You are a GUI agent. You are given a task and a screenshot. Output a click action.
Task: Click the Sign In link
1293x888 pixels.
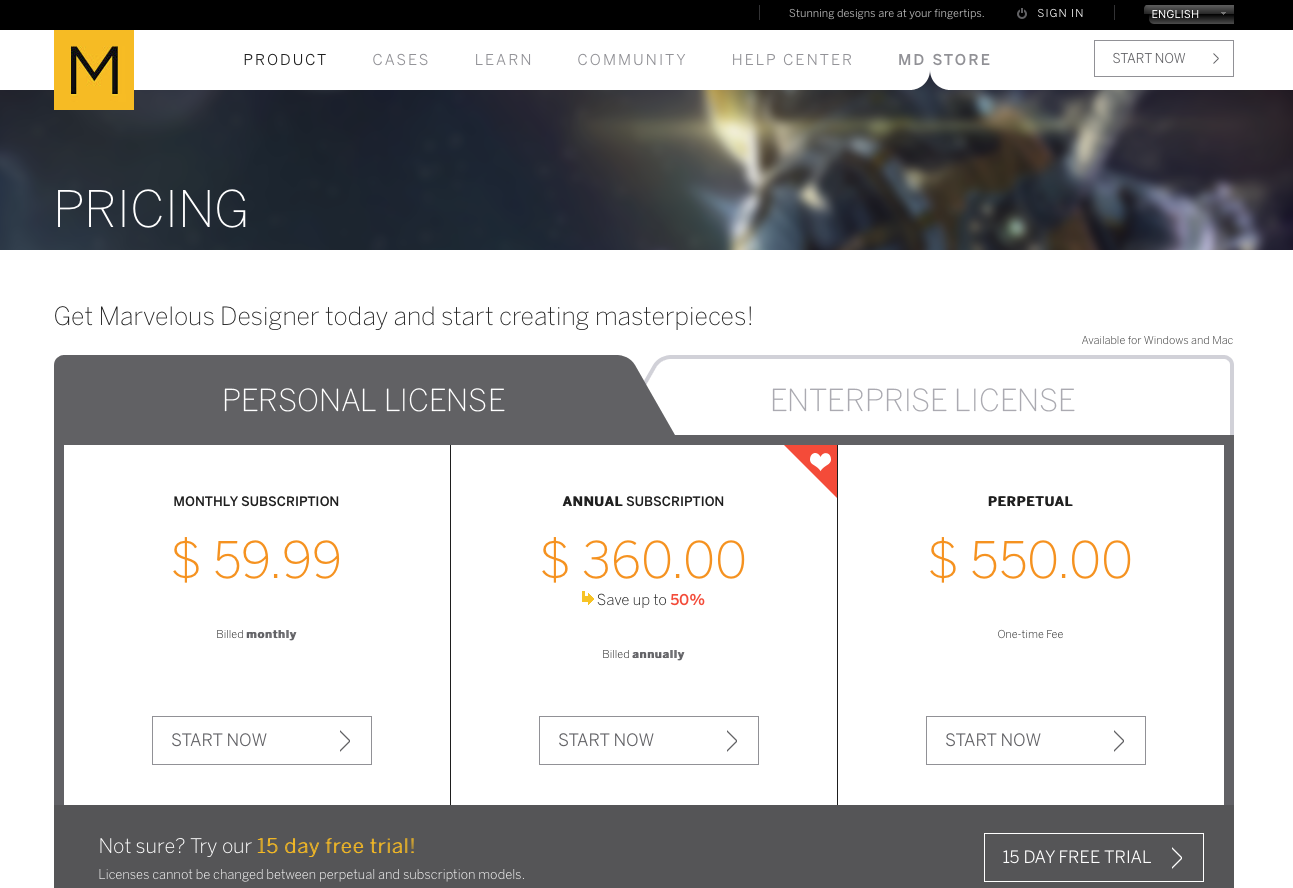(1061, 14)
